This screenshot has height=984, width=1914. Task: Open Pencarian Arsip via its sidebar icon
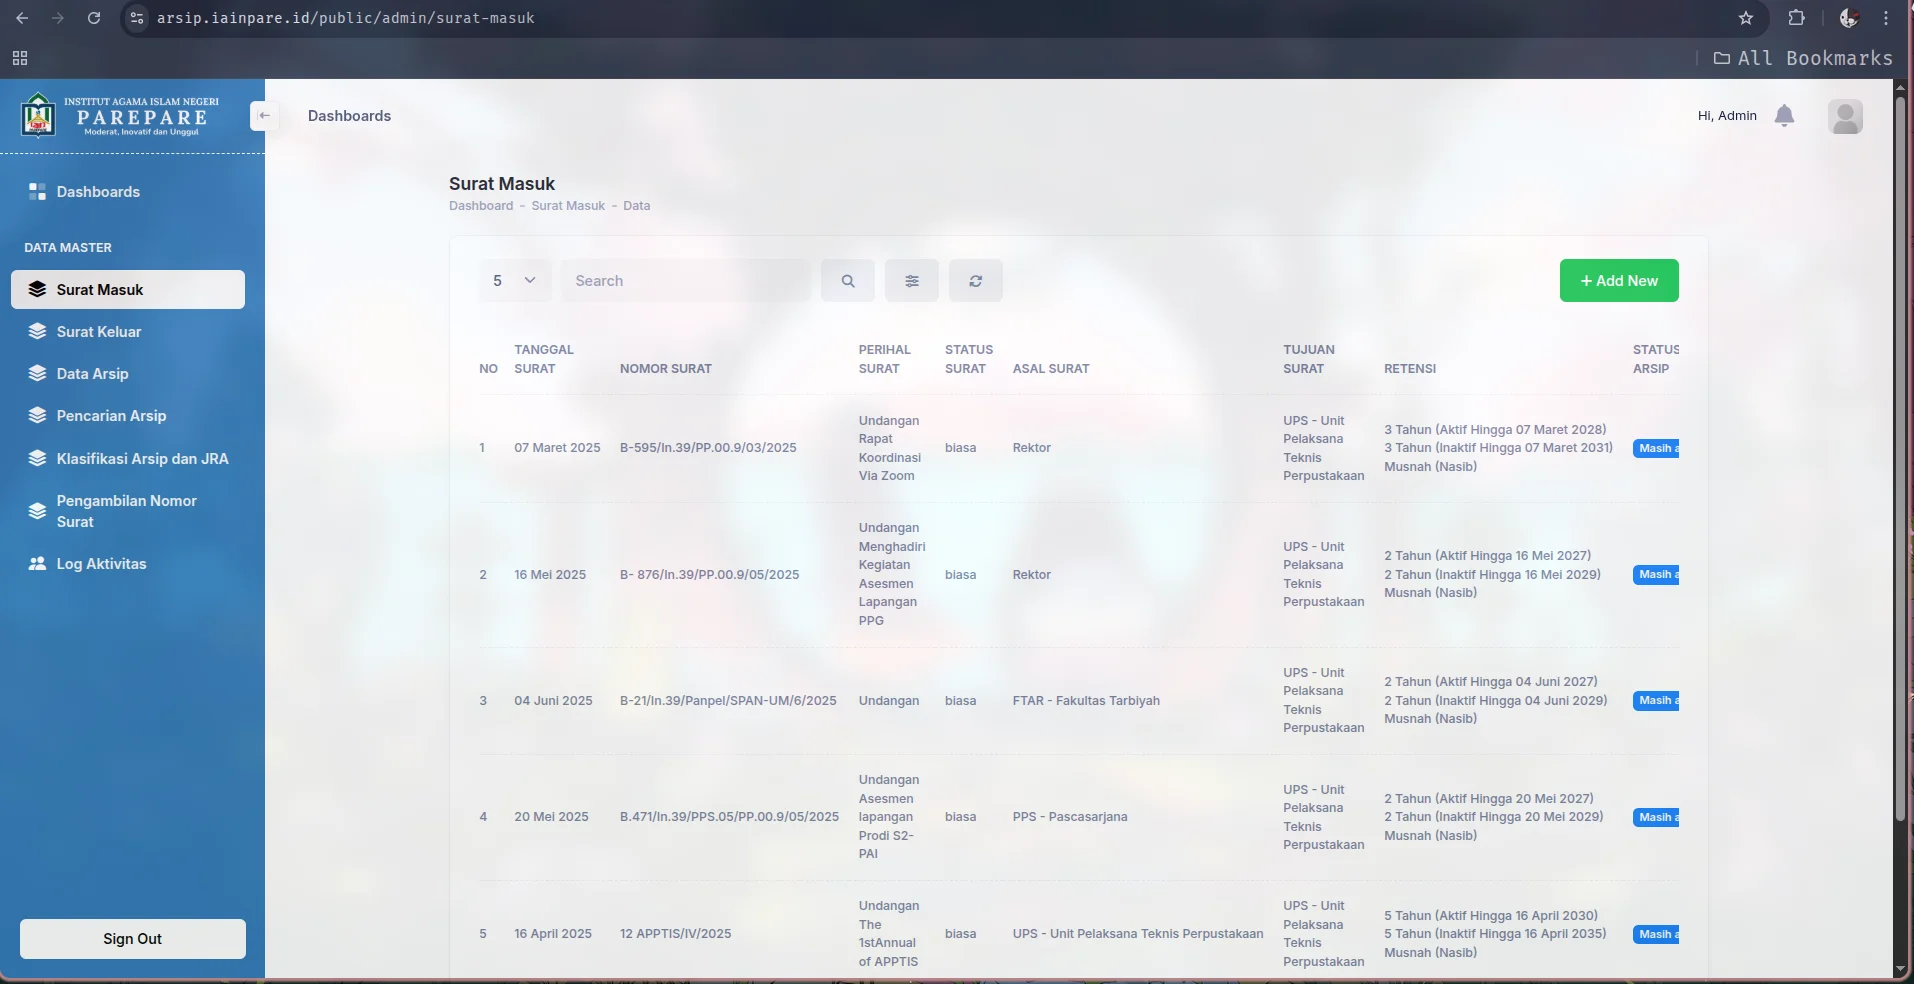pyautogui.click(x=36, y=416)
